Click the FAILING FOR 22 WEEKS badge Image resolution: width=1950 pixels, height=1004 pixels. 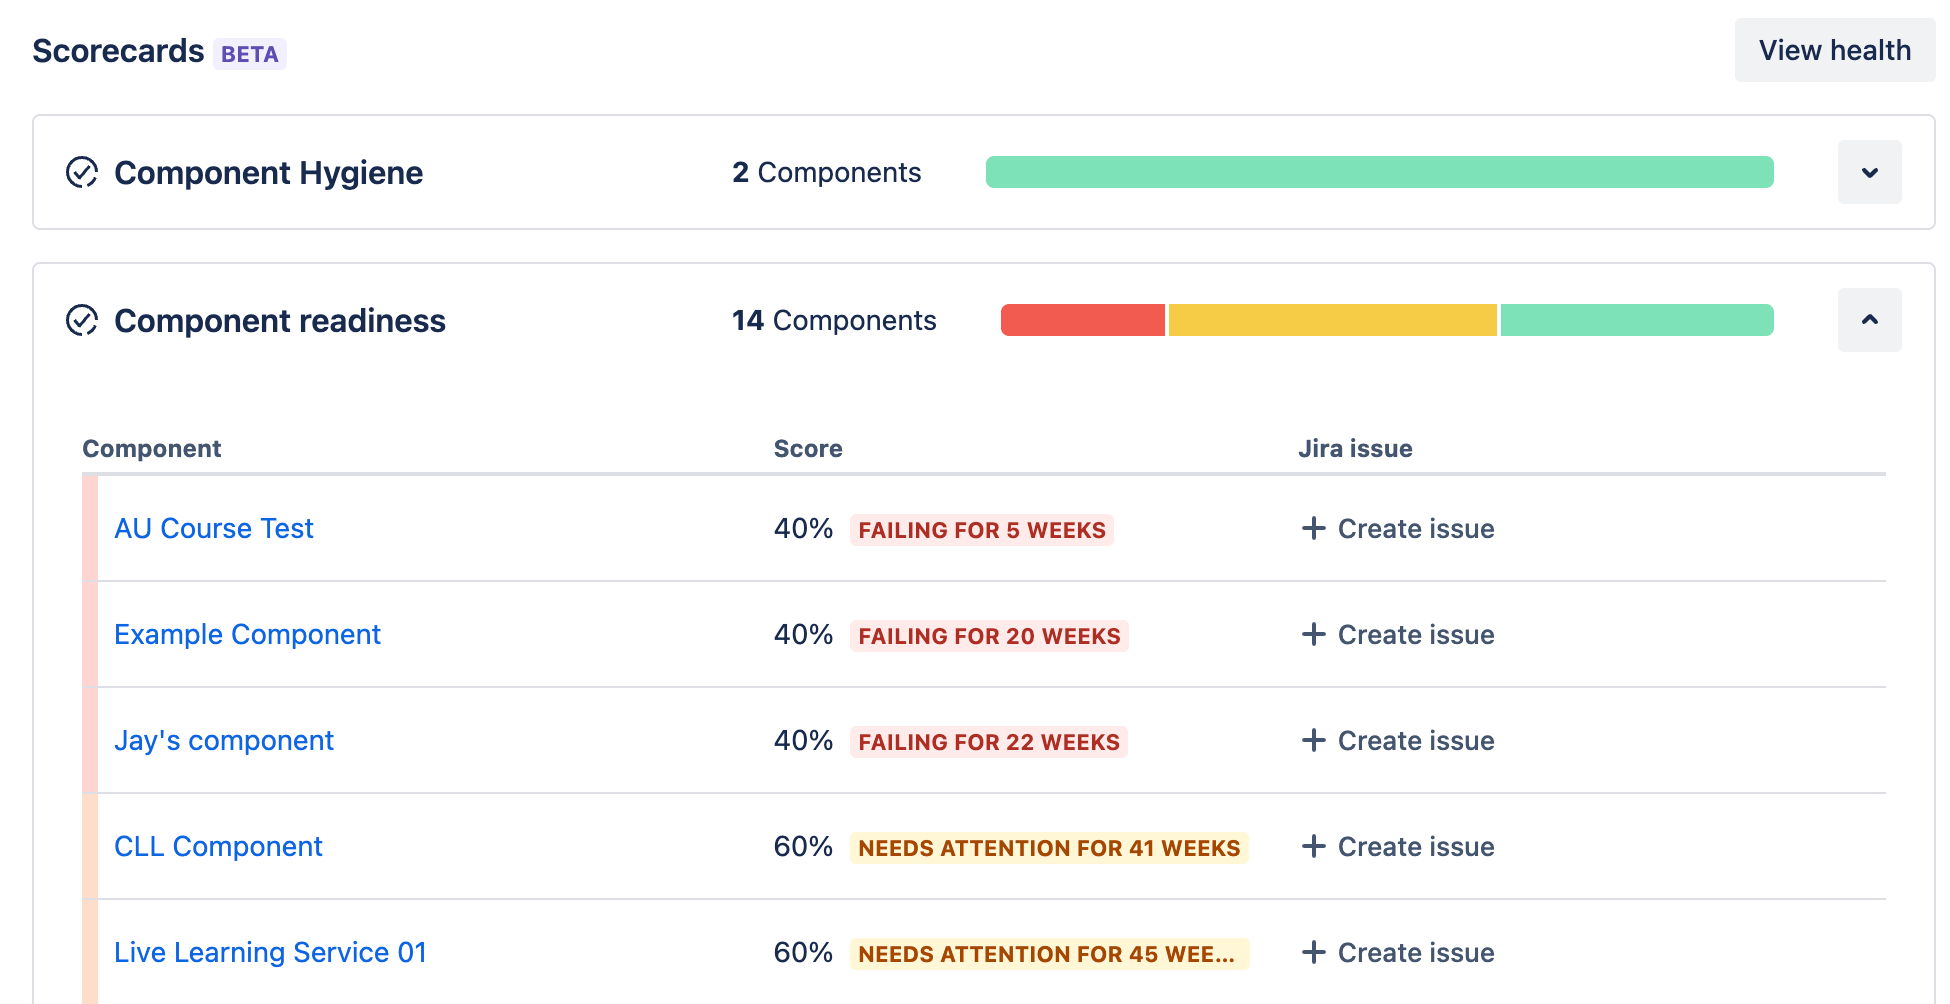coord(987,741)
